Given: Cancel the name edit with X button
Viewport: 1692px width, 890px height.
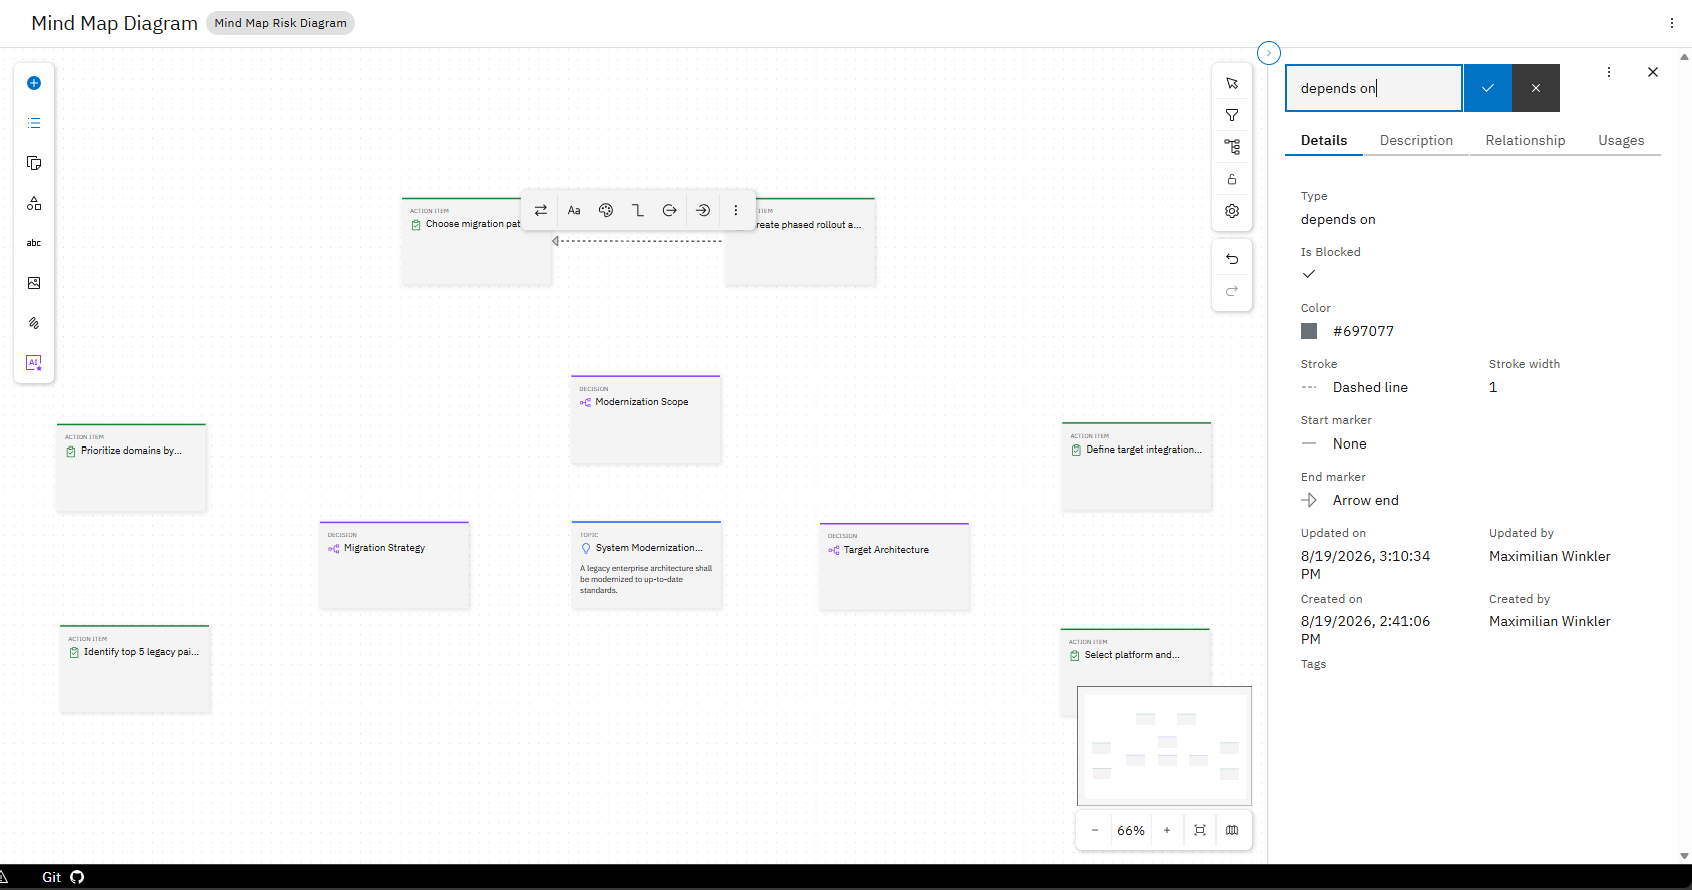Looking at the screenshot, I should coord(1536,88).
